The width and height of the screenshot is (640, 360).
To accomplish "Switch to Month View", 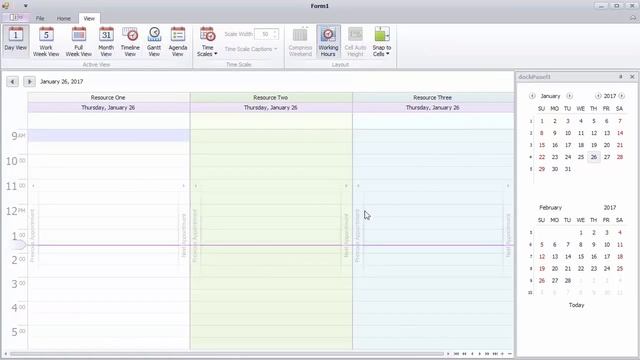I will tap(106, 42).
